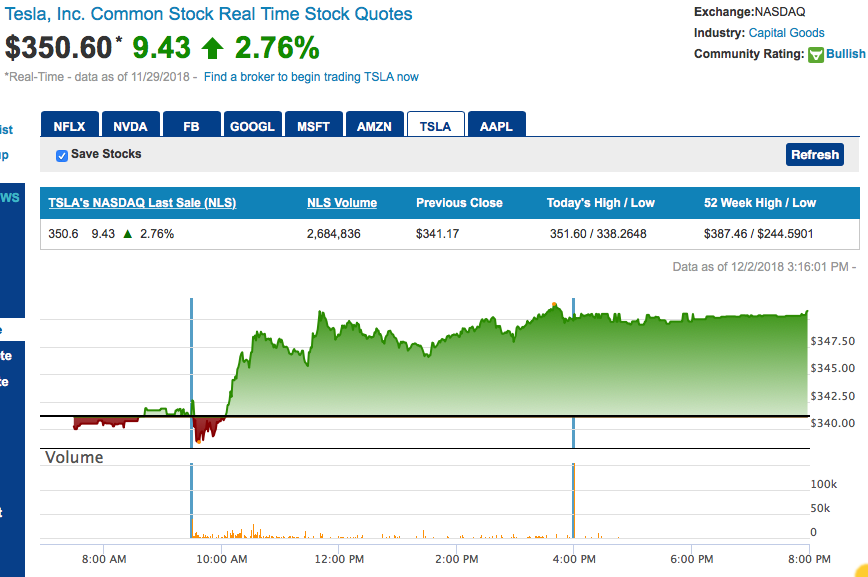Open the MSFT stock tab

click(x=313, y=125)
